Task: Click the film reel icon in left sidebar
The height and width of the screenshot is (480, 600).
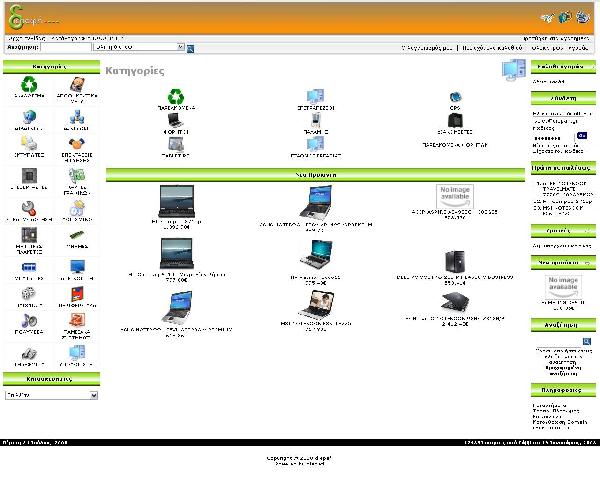Action: [28, 291]
